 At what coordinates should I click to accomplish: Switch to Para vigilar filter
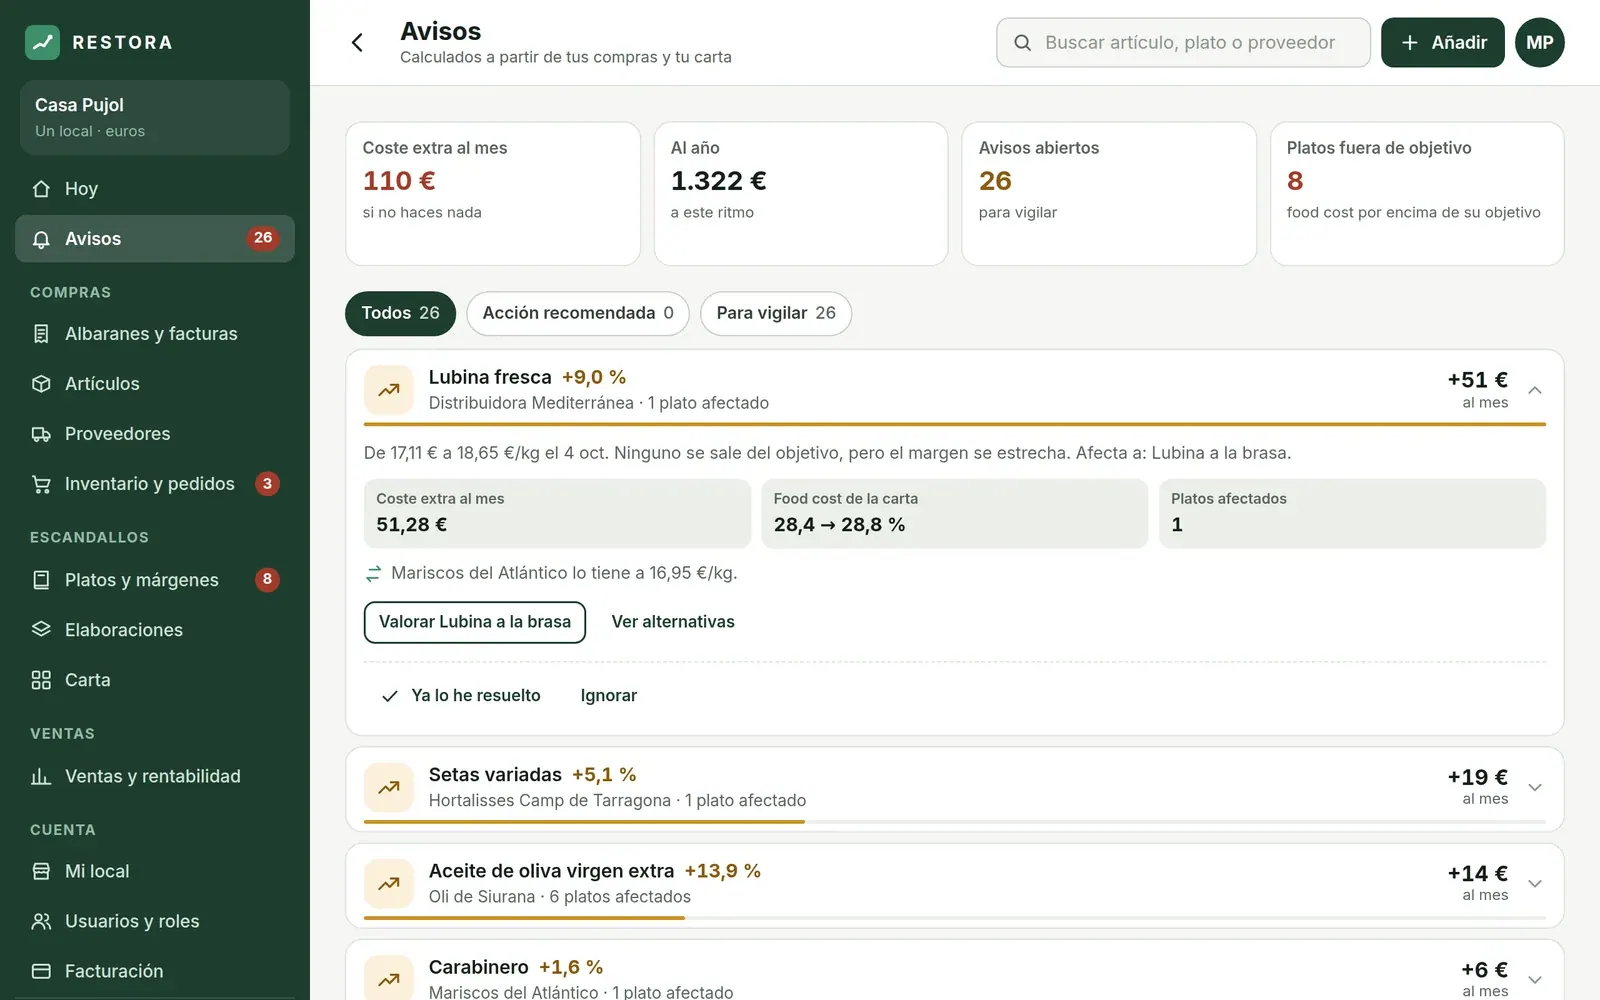tap(776, 313)
